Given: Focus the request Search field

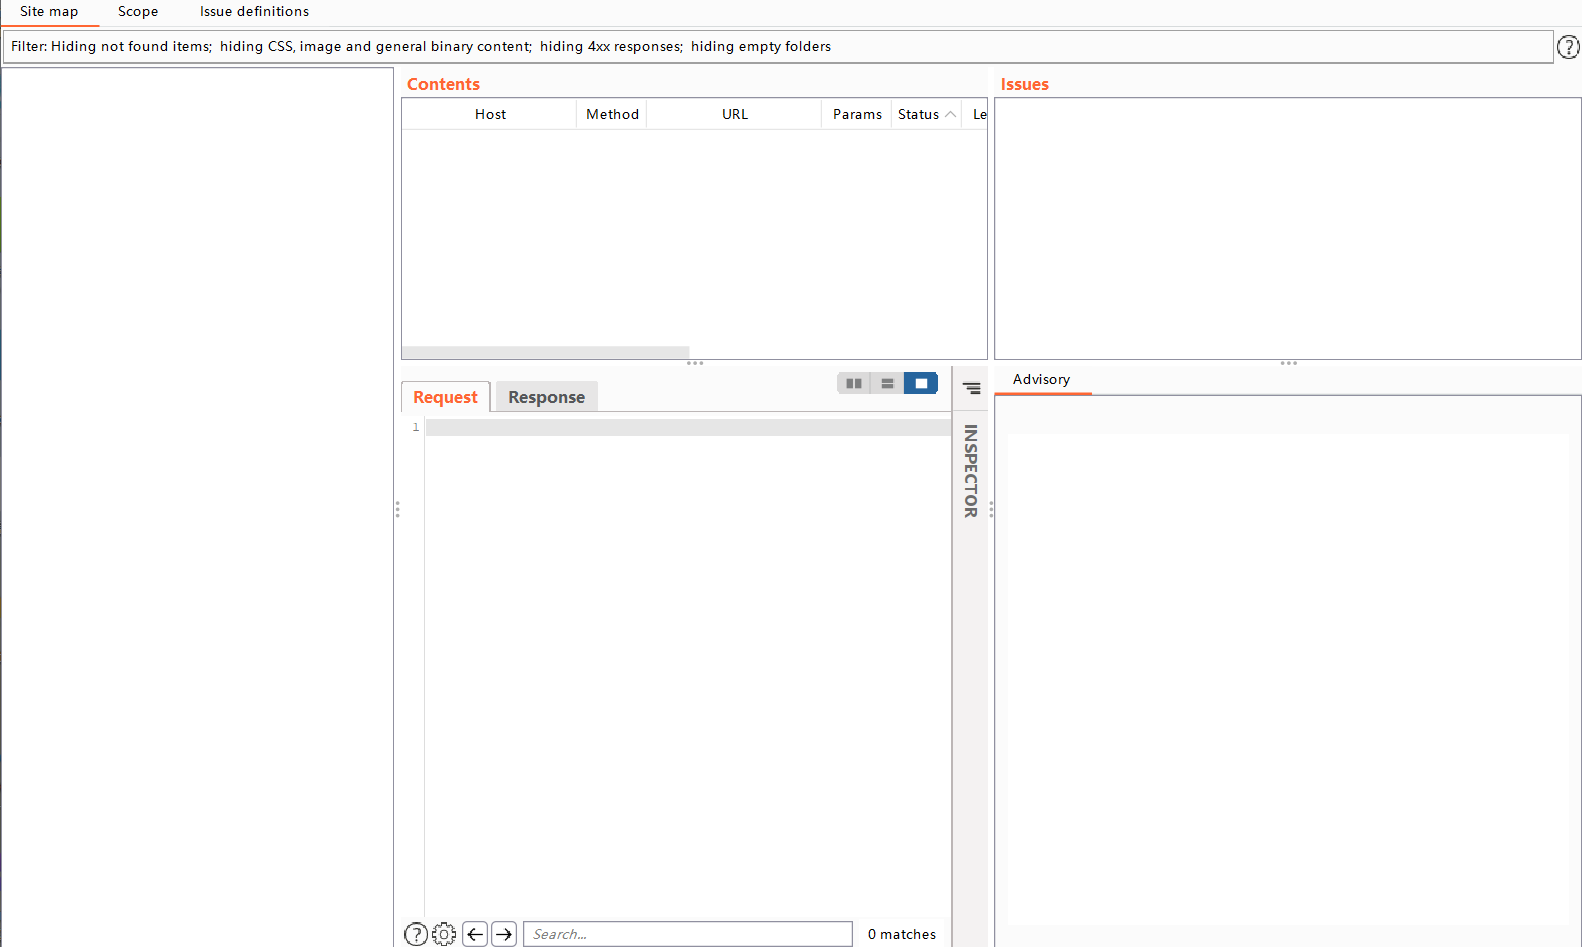Looking at the screenshot, I should pos(688,934).
